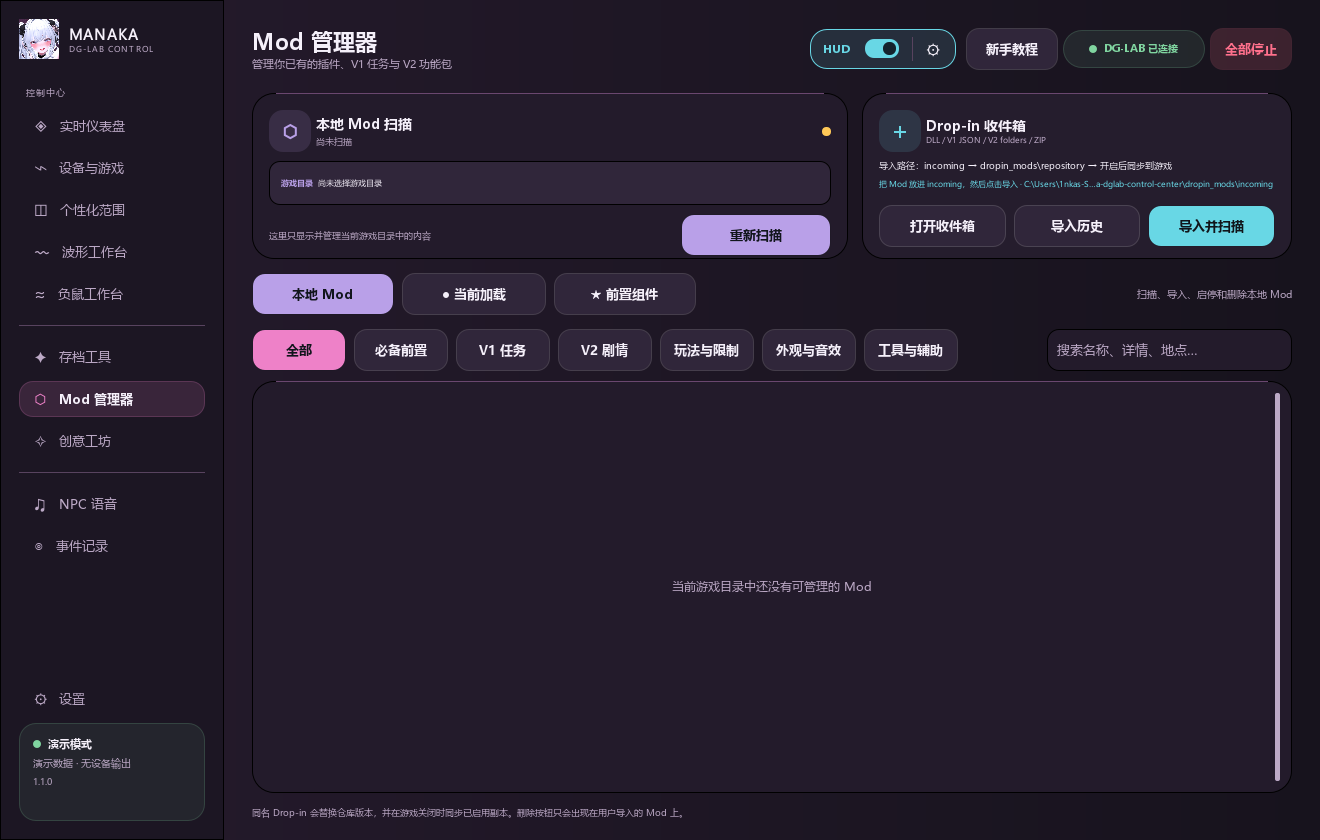Click the 事件记录 sidebar icon
Image resolution: width=1320 pixels, height=840 pixels.
click(39, 546)
